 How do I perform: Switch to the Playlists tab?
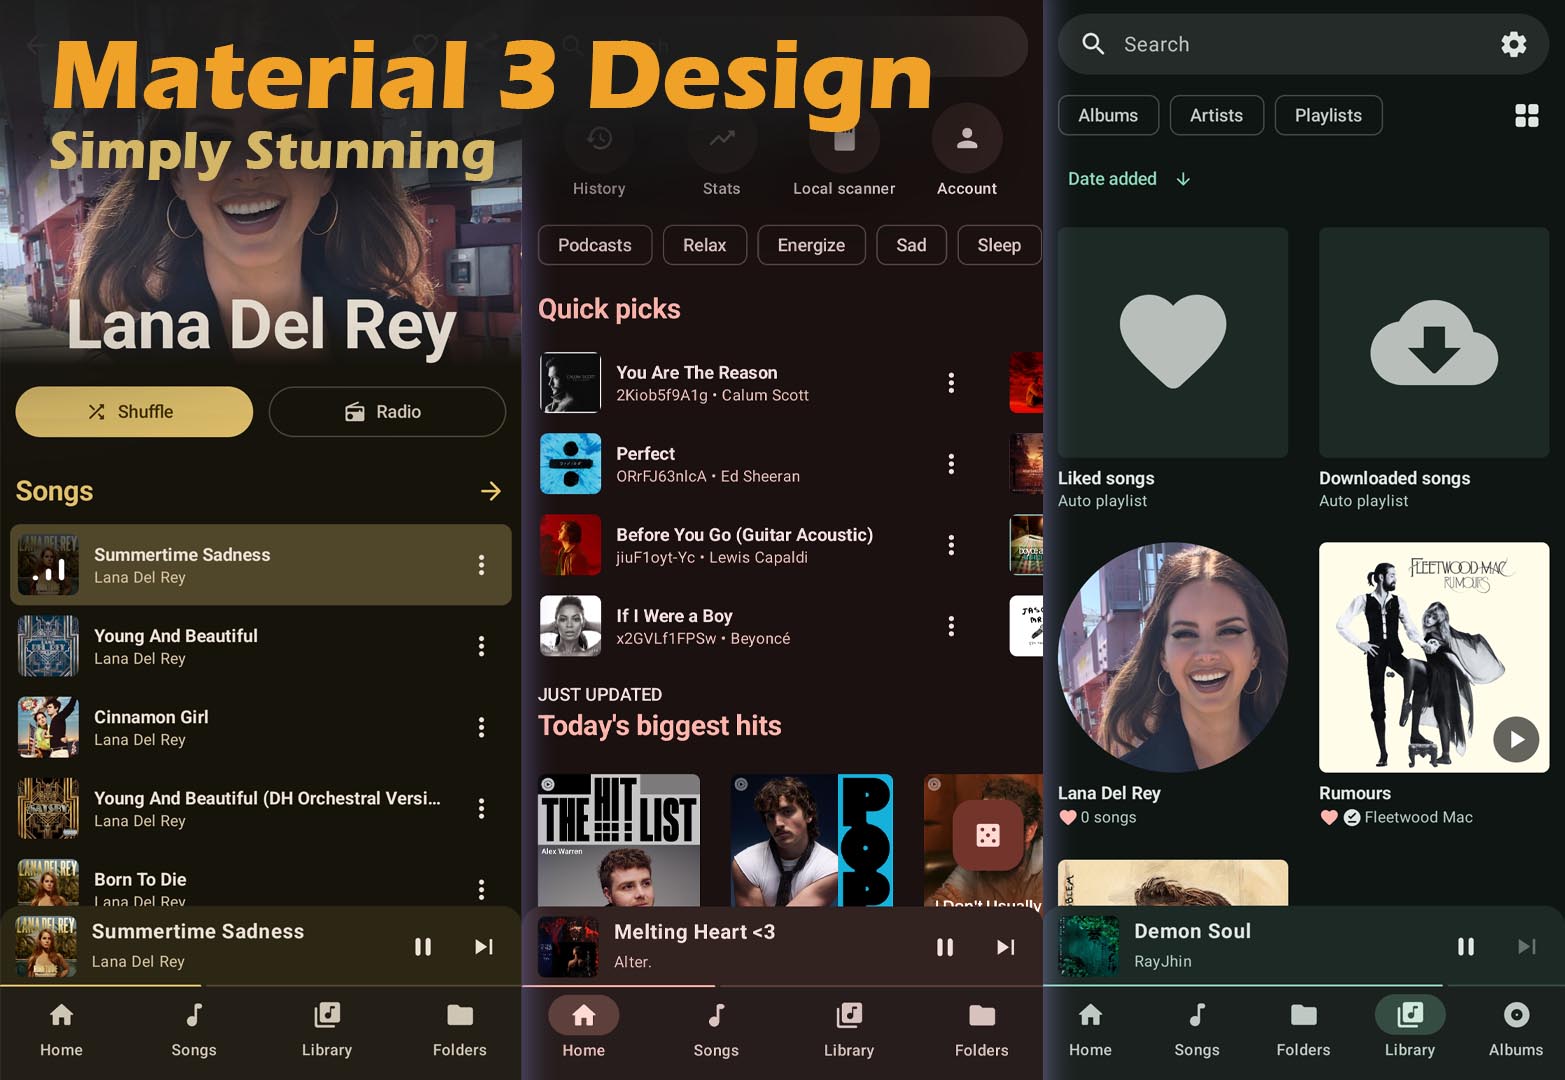tap(1328, 115)
